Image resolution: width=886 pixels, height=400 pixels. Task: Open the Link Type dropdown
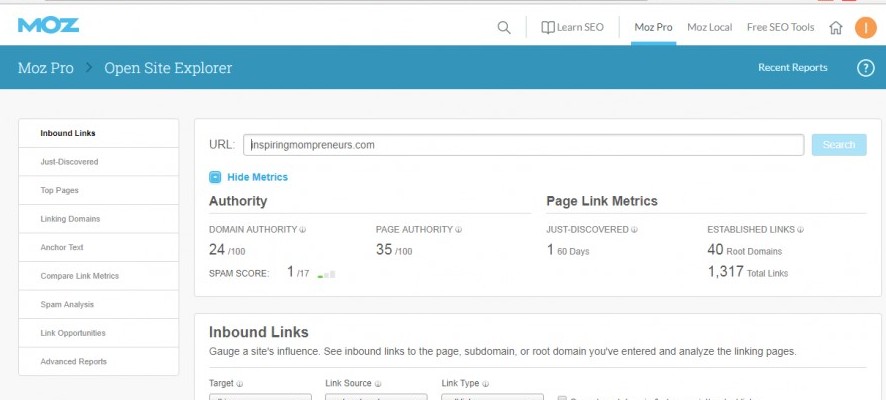(492, 397)
